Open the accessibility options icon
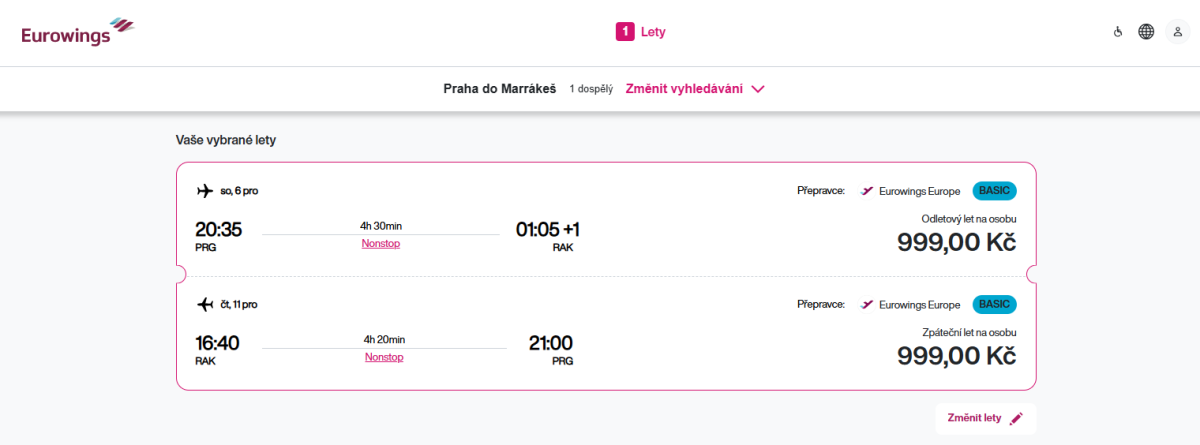This screenshot has width=1200, height=445. [1118, 32]
